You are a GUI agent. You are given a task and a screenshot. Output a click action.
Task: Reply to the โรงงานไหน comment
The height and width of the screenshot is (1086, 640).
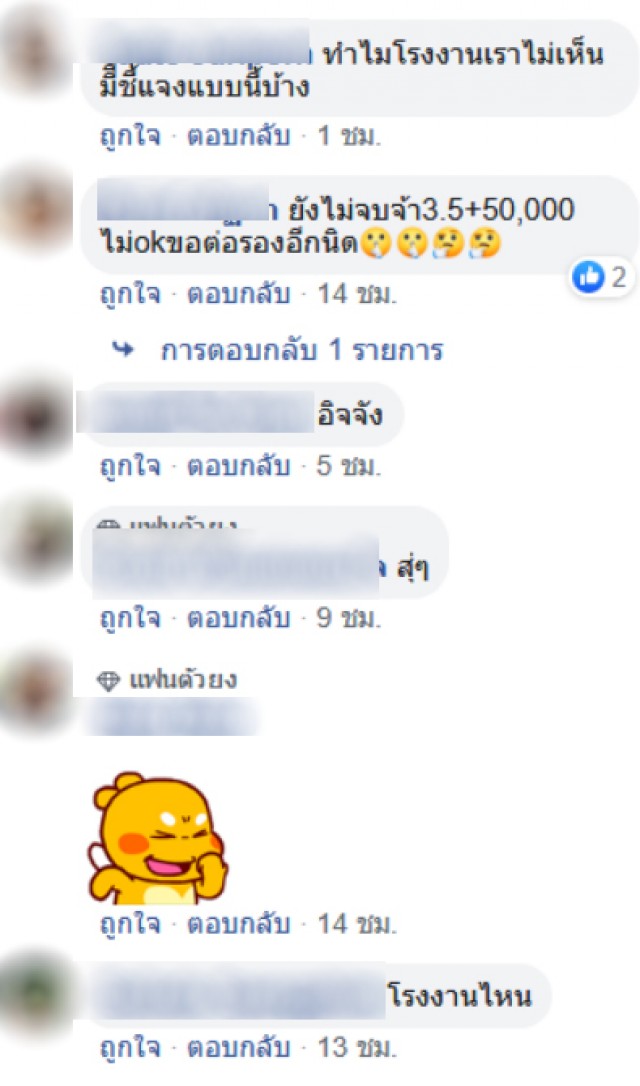pos(239,1047)
